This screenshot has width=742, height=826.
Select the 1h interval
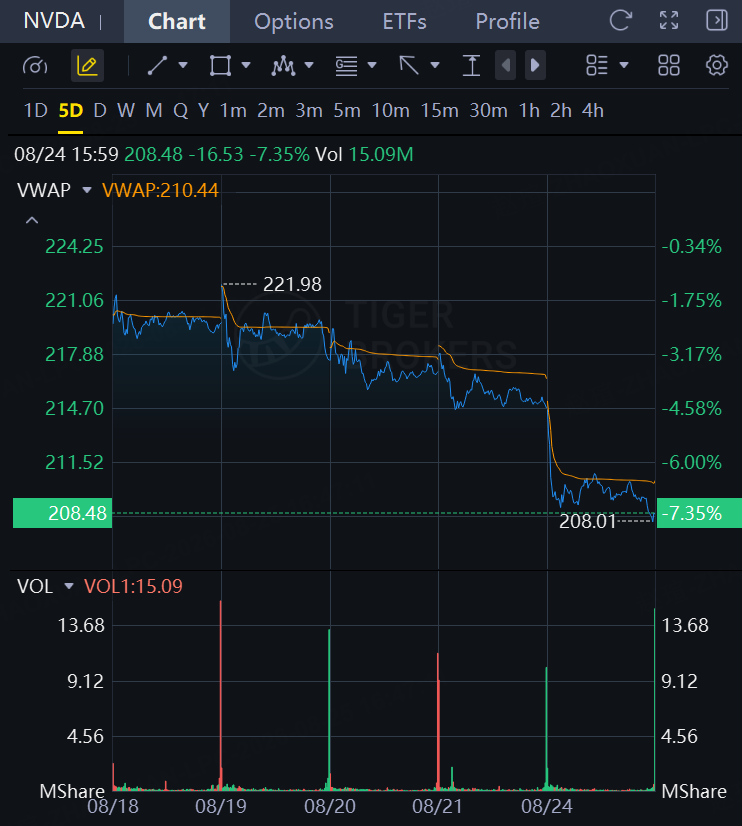pos(529,111)
